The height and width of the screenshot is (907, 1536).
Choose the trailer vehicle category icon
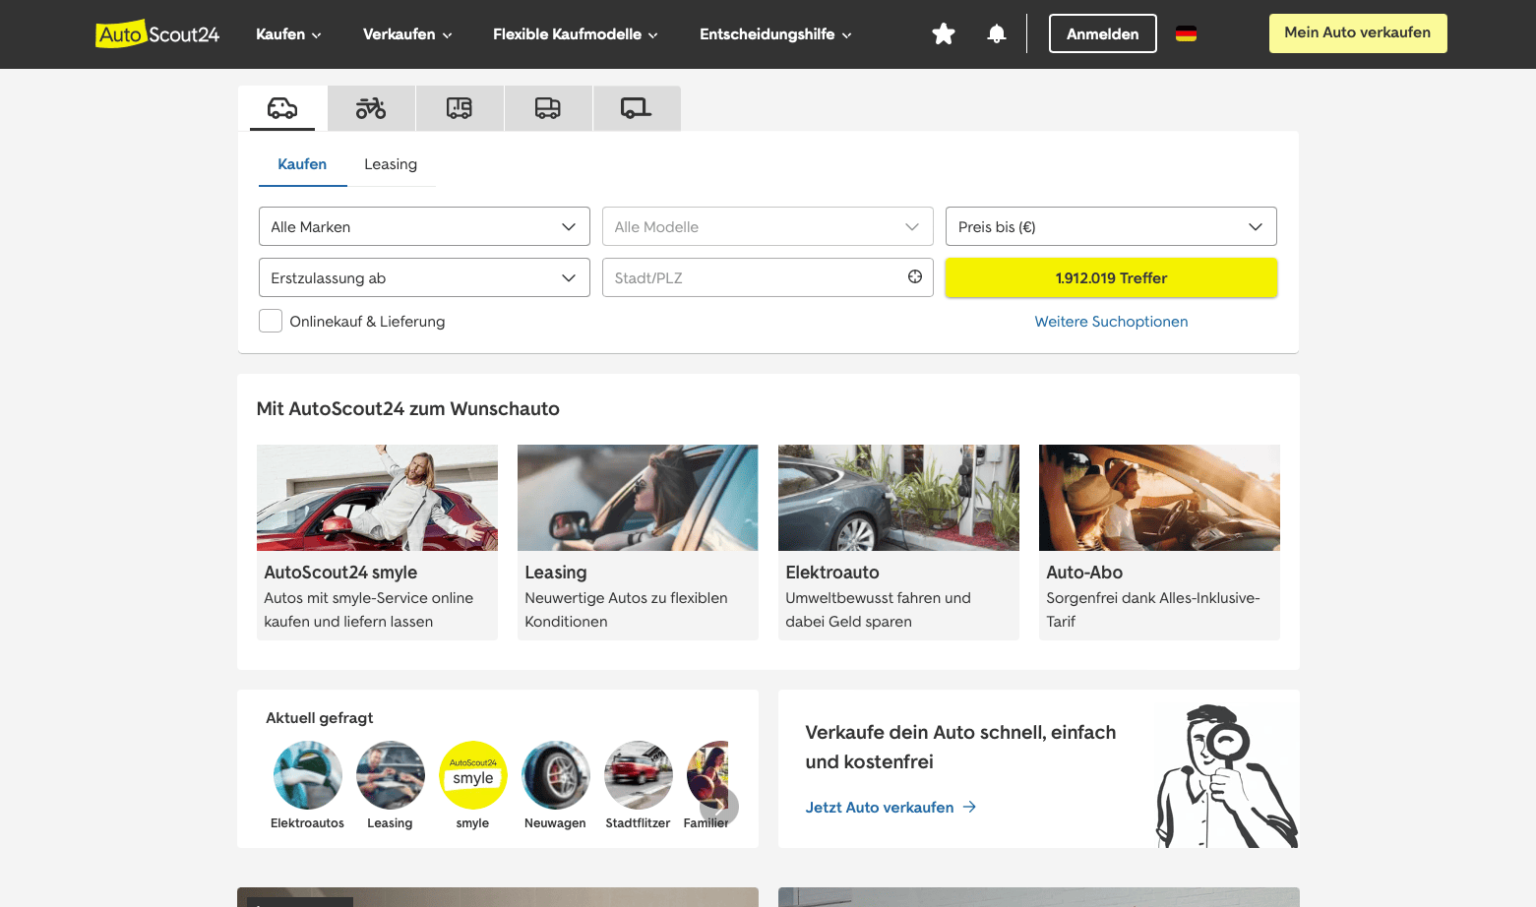[x=637, y=108]
